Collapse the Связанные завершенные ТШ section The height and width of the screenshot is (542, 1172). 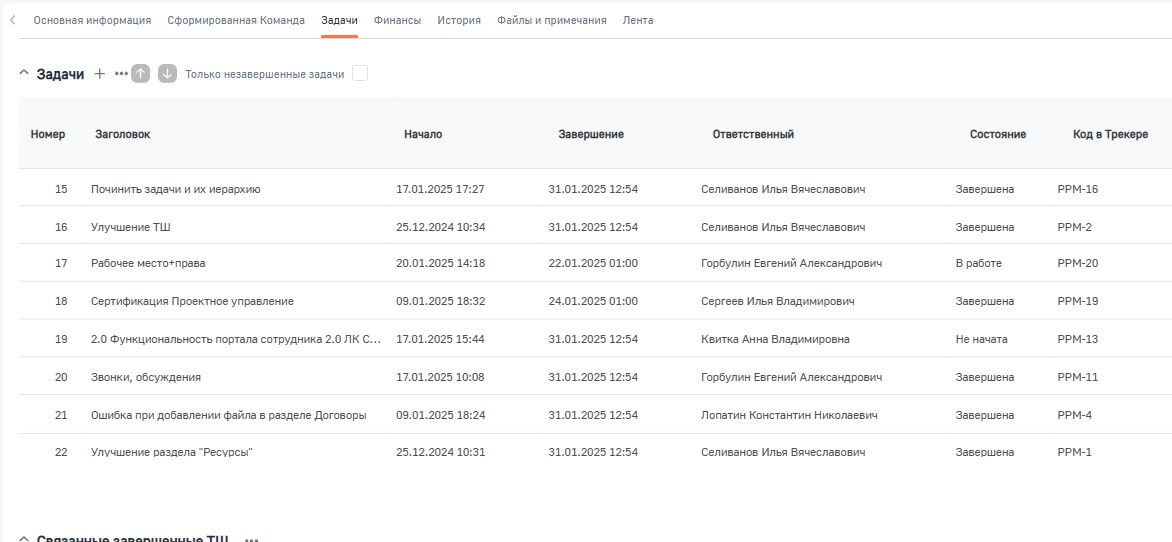(x=24, y=539)
